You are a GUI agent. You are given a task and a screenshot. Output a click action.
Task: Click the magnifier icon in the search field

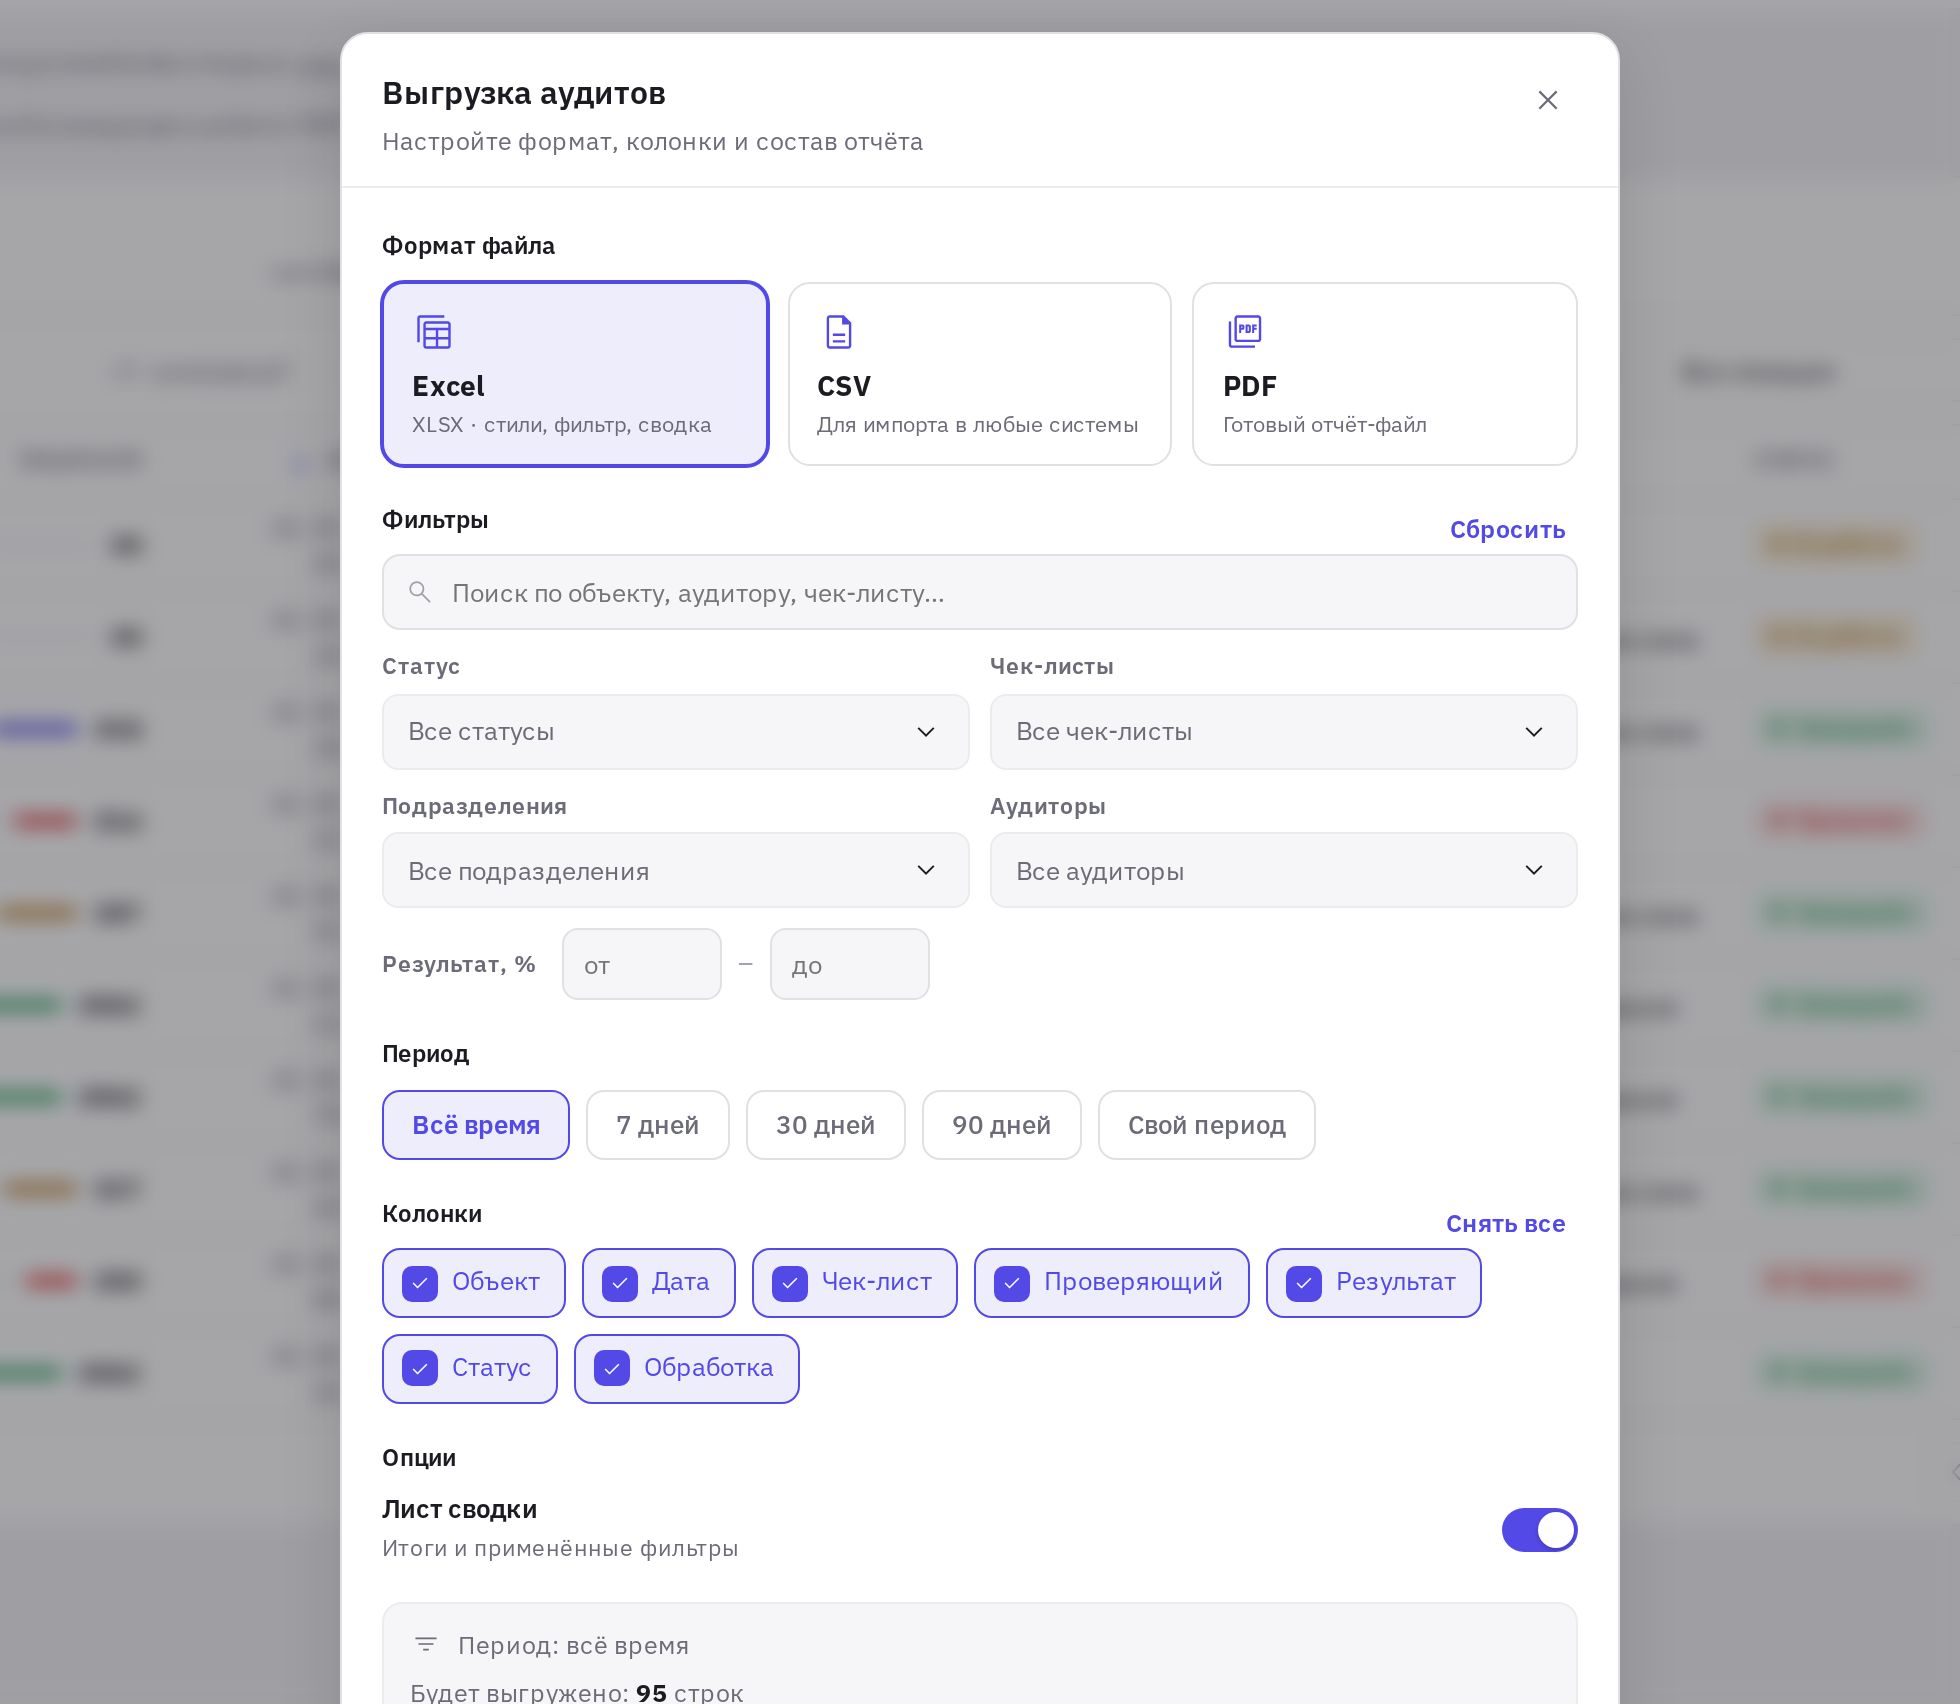point(420,592)
